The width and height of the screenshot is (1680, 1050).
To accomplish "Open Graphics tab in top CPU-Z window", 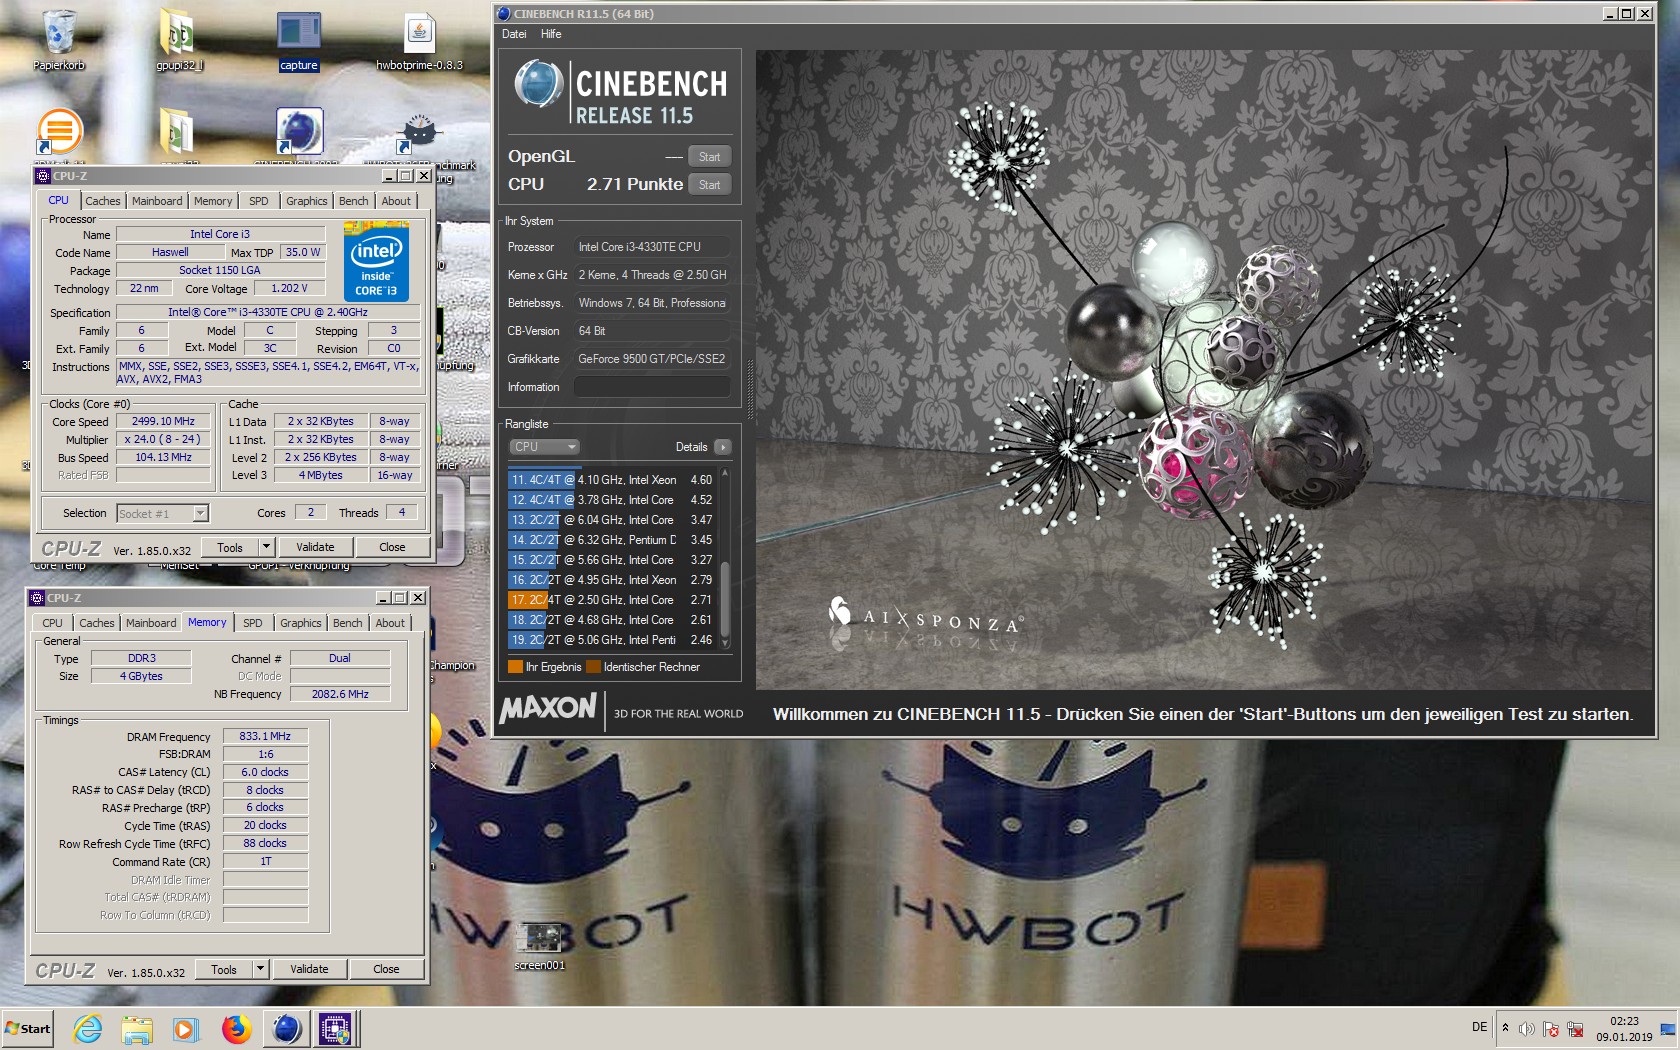I will click(306, 201).
